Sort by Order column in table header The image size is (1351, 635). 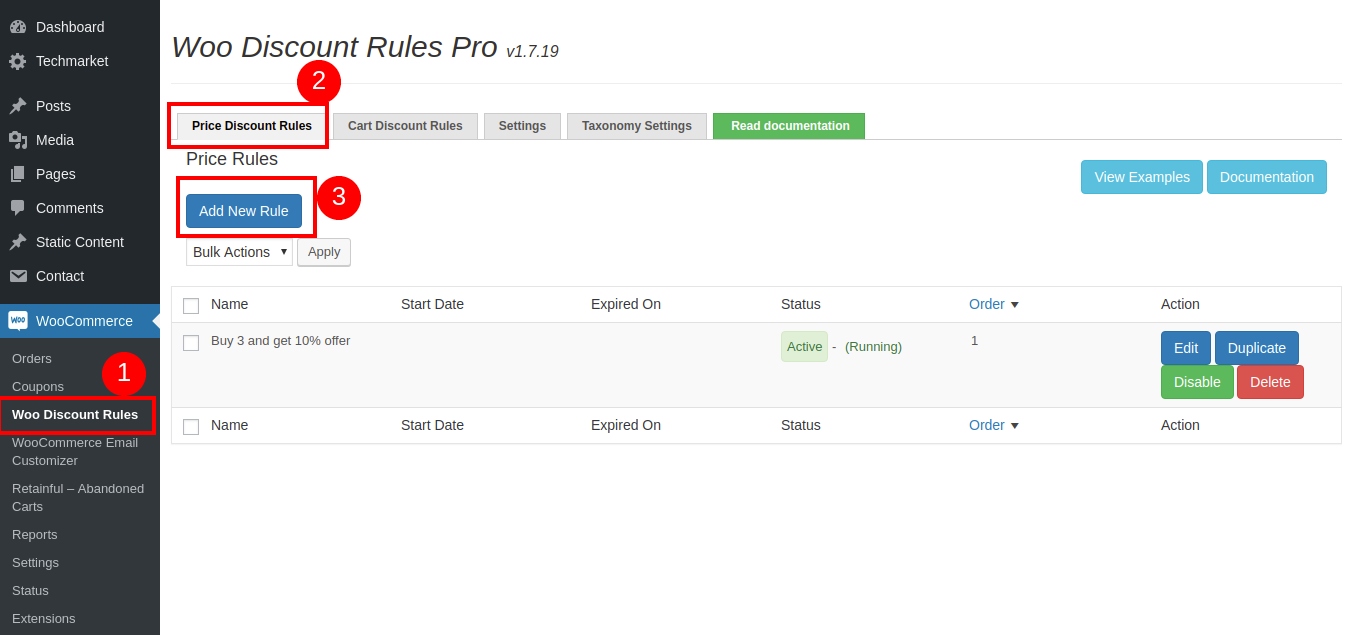click(993, 304)
